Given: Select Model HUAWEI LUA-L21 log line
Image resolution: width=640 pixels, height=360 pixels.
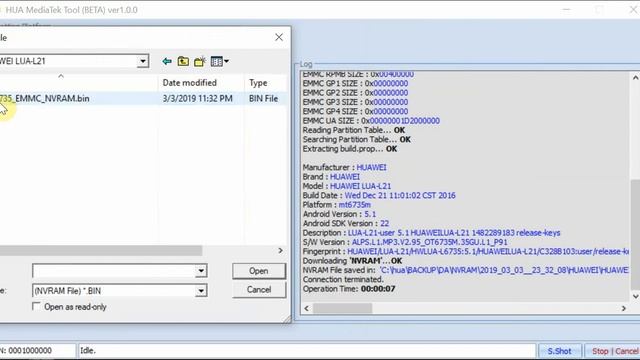Looking at the screenshot, I should pos(347,186).
